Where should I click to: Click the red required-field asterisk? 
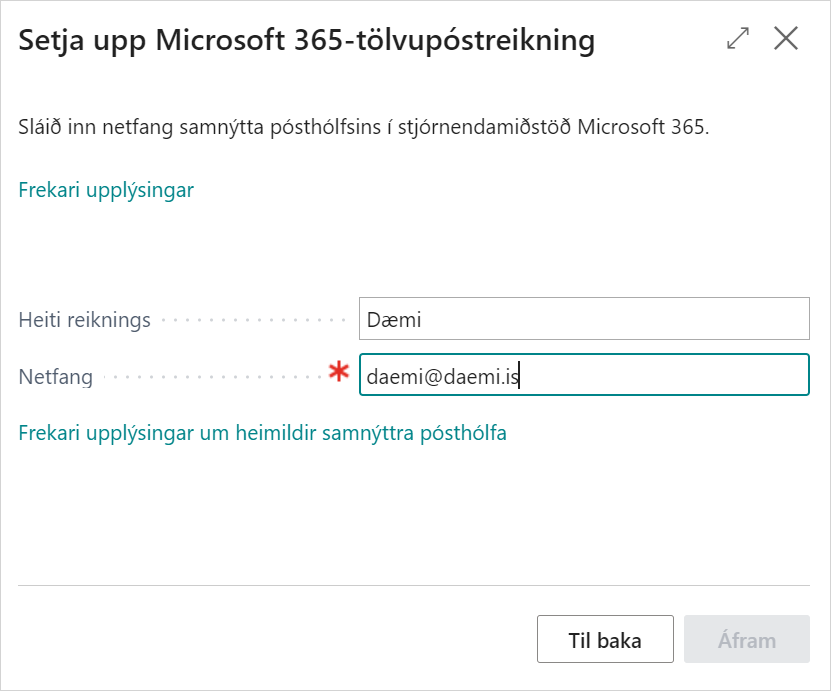339,374
